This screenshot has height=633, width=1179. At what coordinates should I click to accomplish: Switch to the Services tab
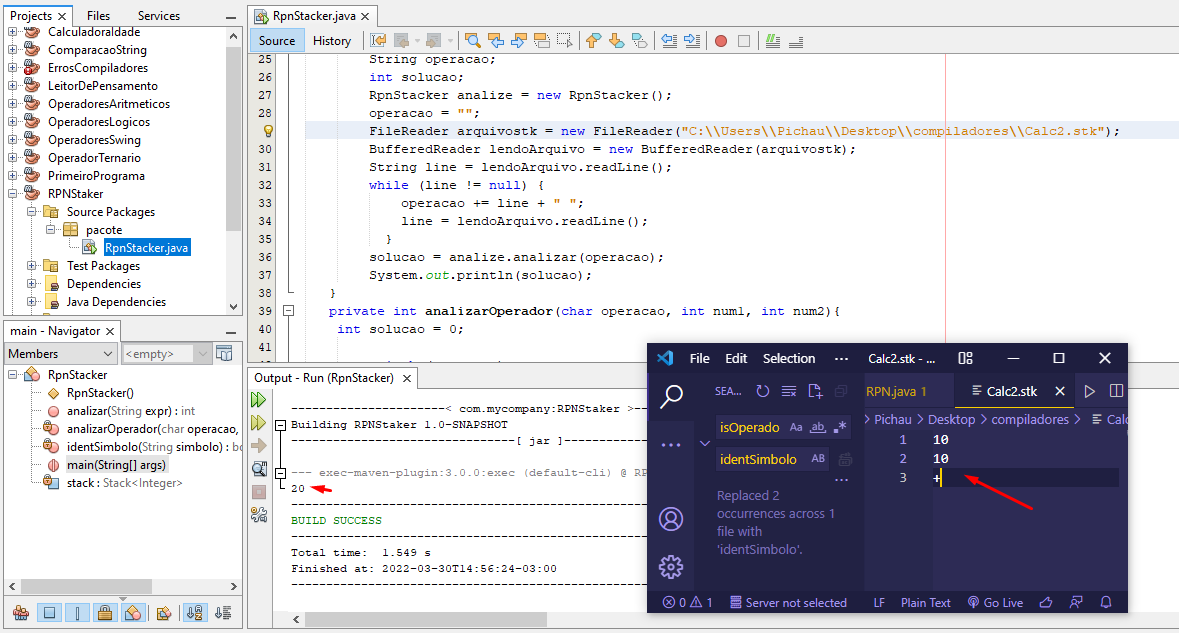pos(159,16)
